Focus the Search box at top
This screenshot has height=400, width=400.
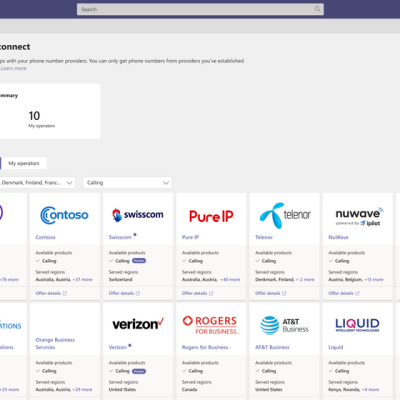pos(200,9)
